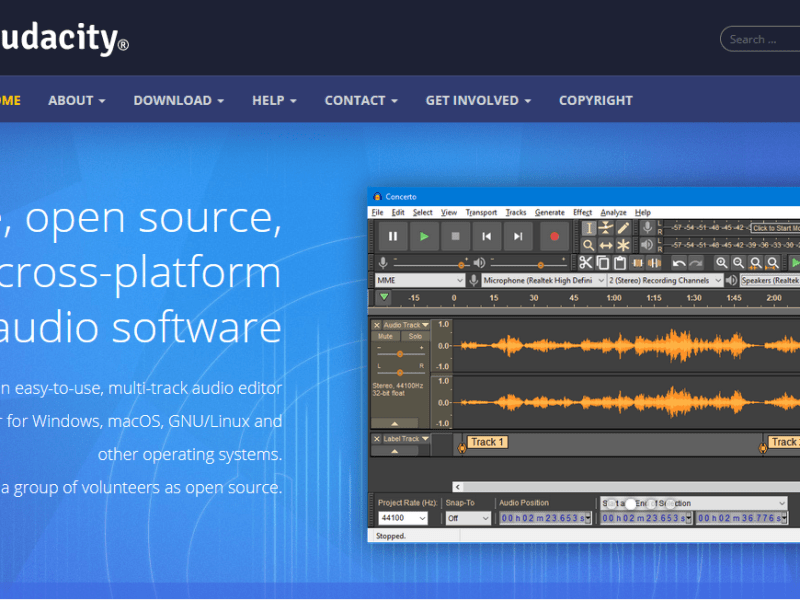The height and width of the screenshot is (600, 800).
Task: Toggle the Pause button
Action: [393, 236]
